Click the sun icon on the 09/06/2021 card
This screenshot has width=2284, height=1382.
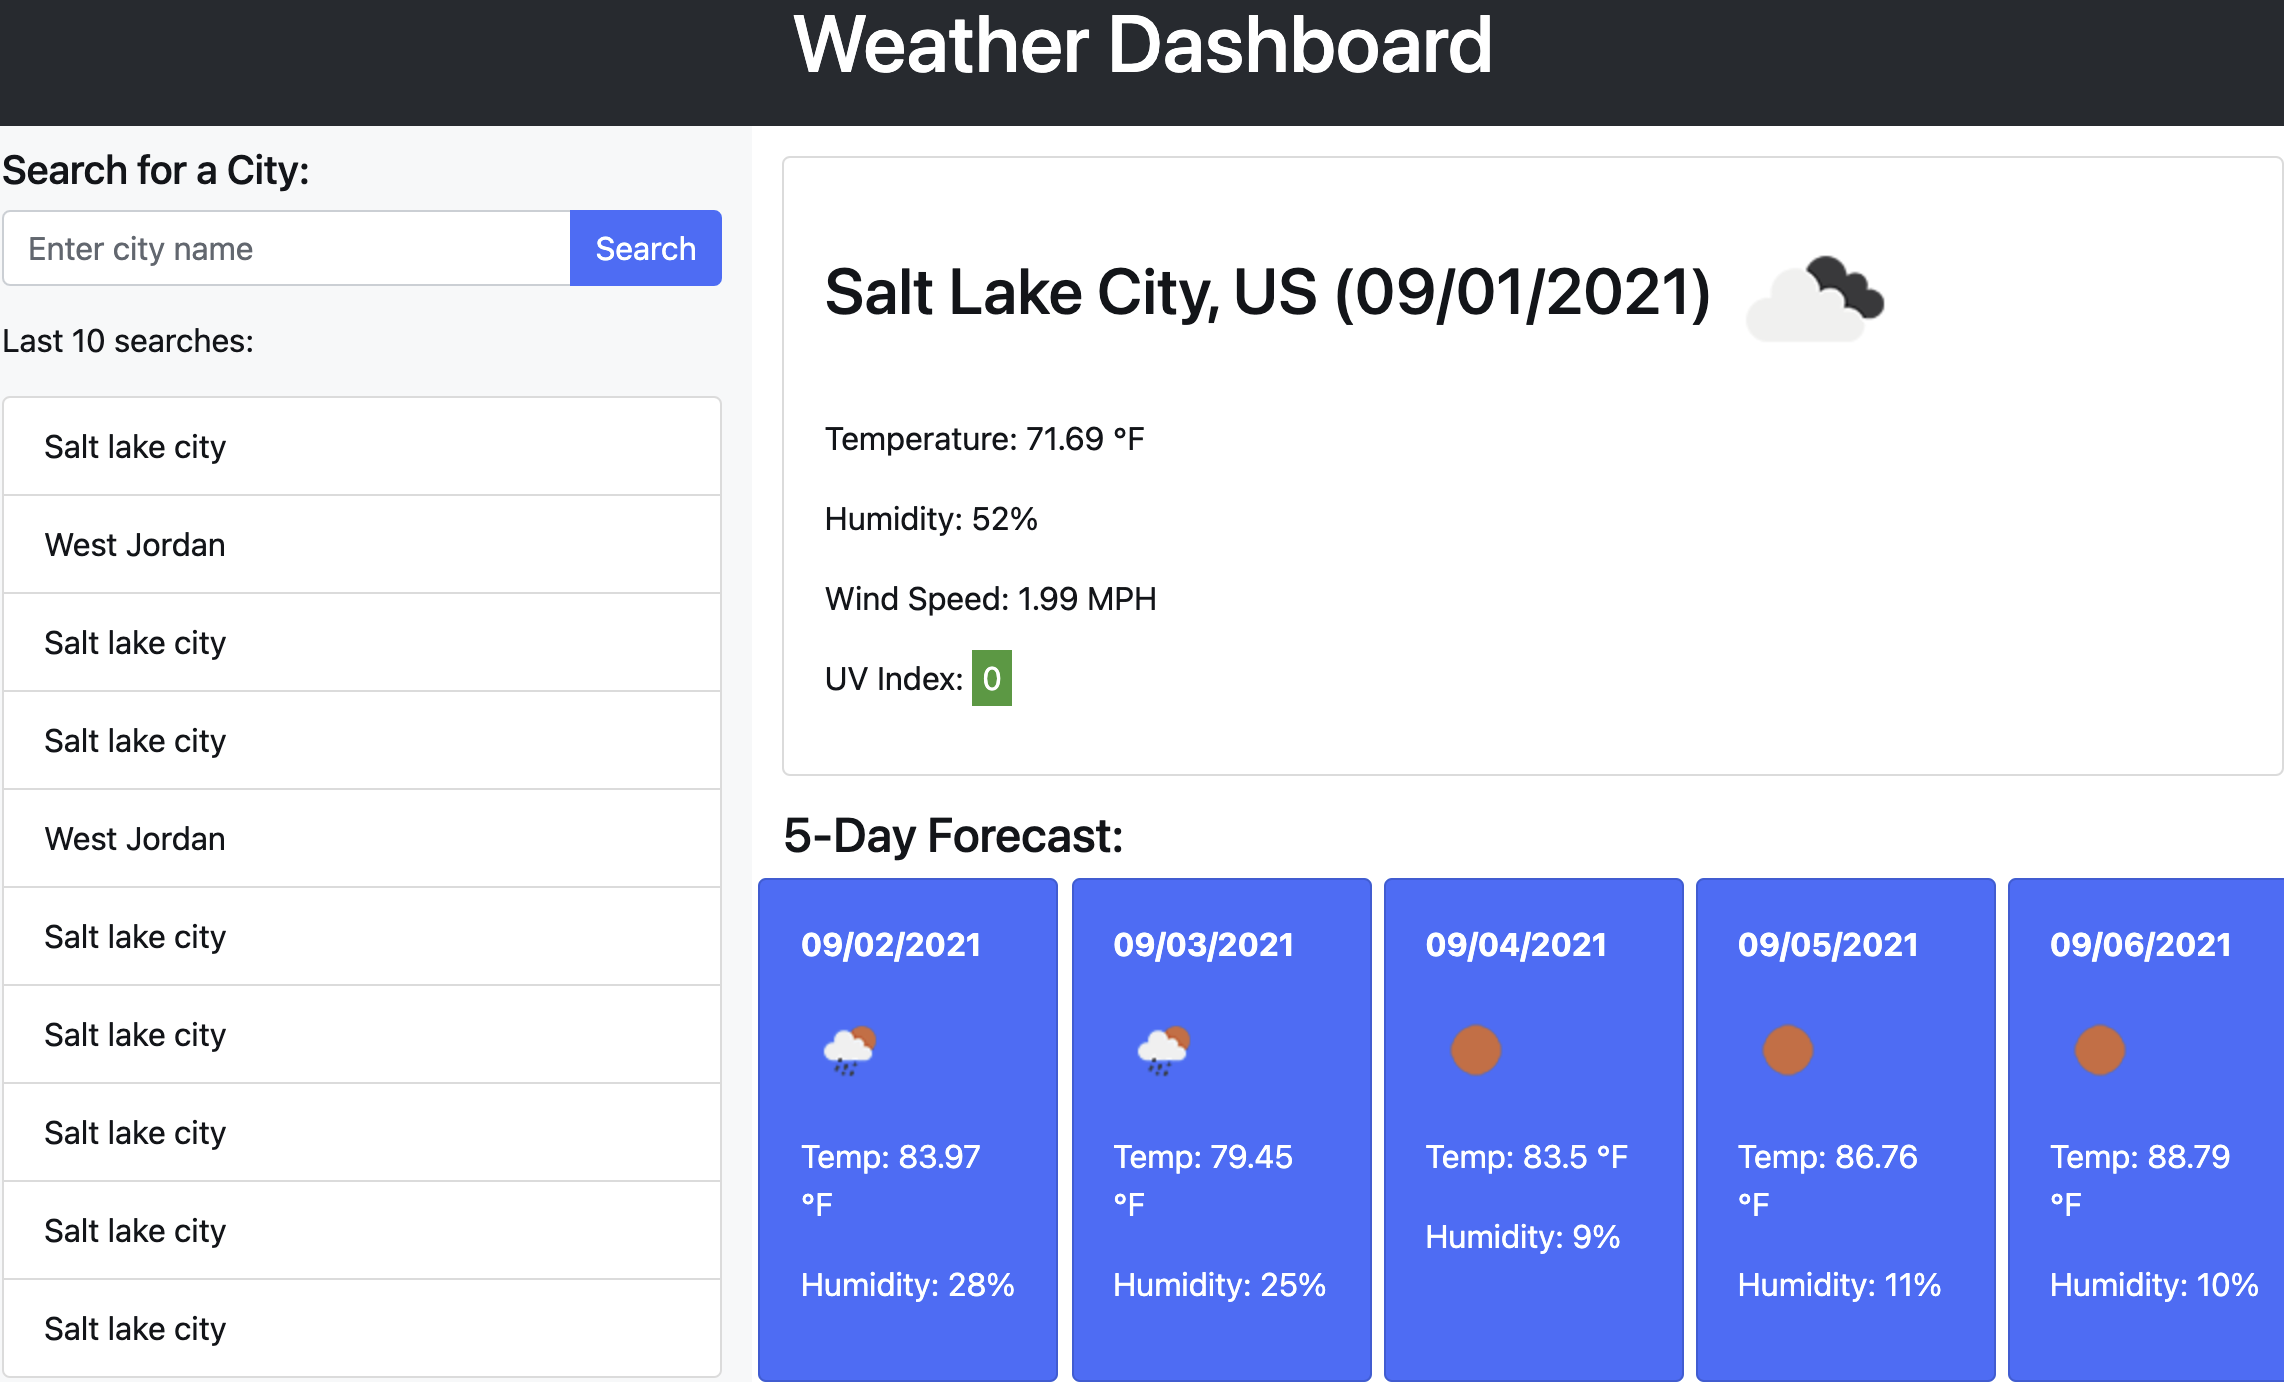[2100, 1051]
